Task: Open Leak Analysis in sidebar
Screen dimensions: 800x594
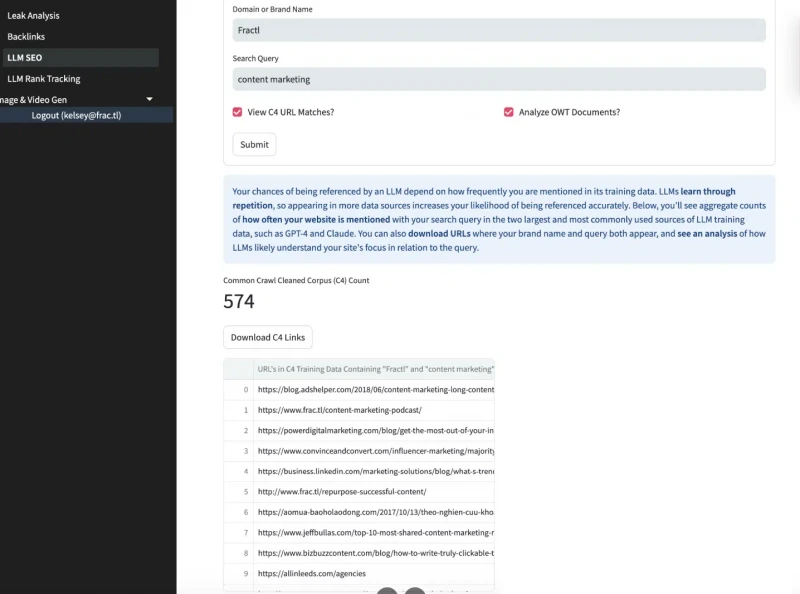Action: [x=33, y=16]
